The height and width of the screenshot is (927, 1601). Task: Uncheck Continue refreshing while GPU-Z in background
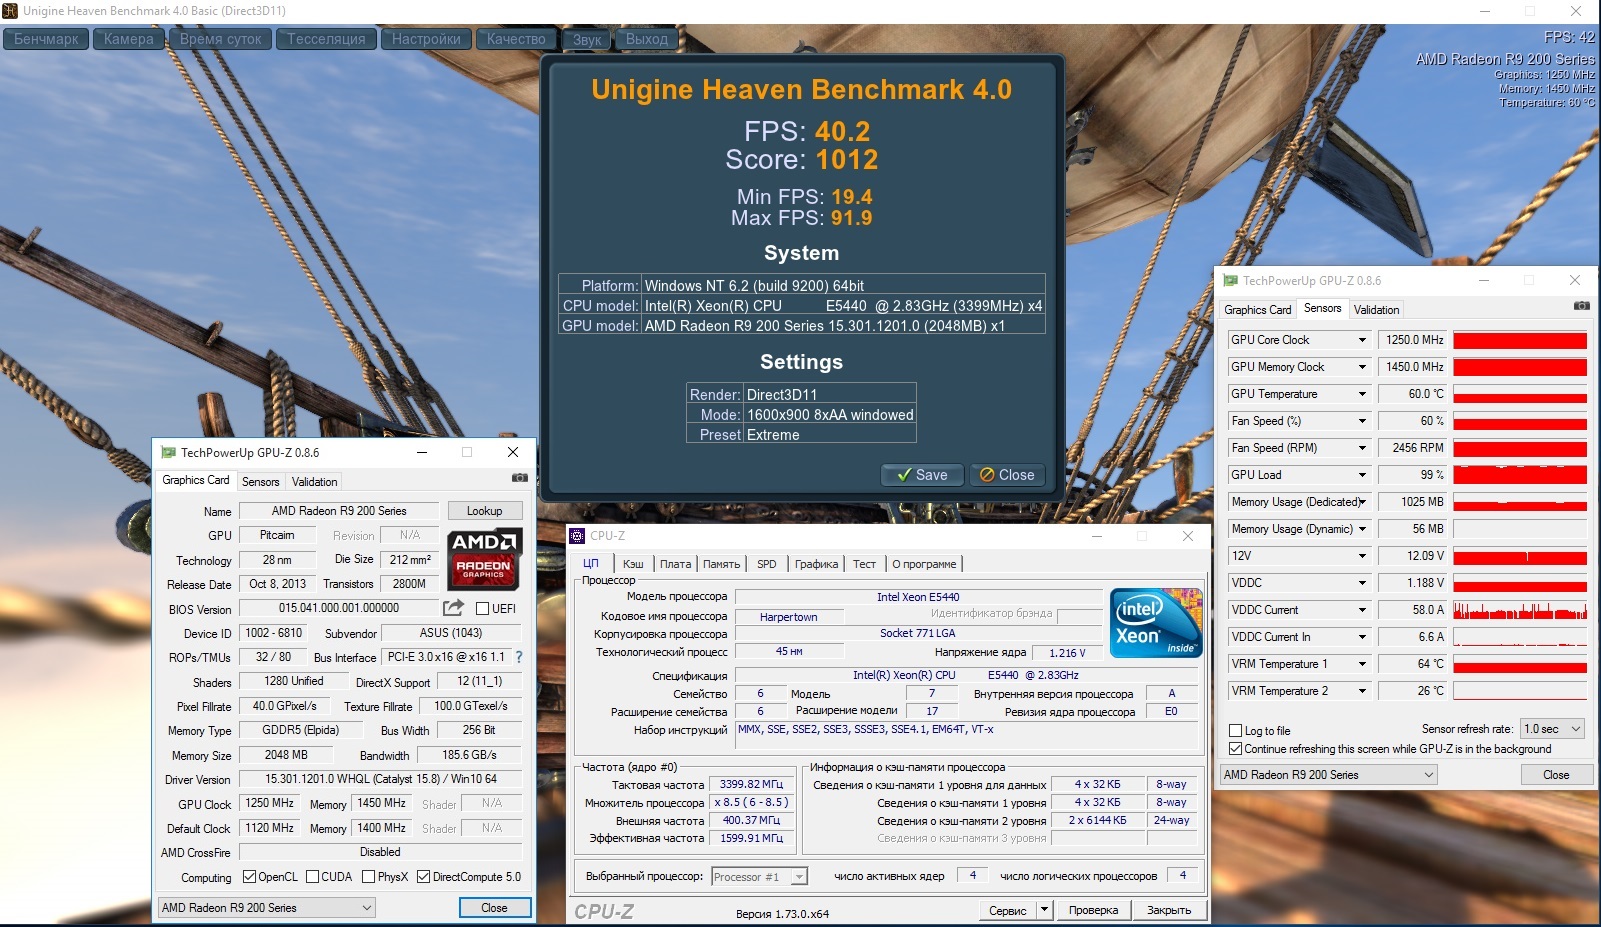tap(1236, 749)
